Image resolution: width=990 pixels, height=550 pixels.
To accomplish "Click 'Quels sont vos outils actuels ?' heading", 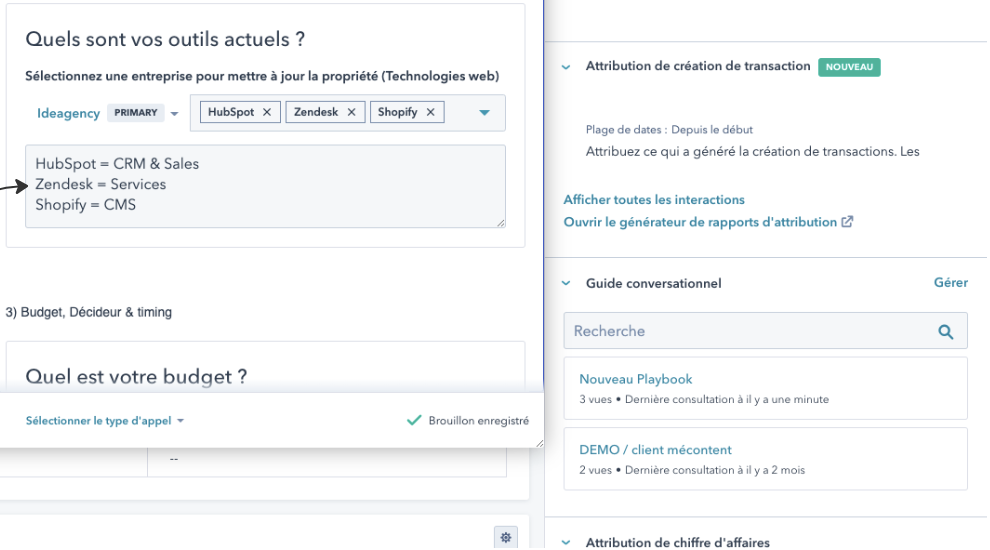I will click(165, 39).
